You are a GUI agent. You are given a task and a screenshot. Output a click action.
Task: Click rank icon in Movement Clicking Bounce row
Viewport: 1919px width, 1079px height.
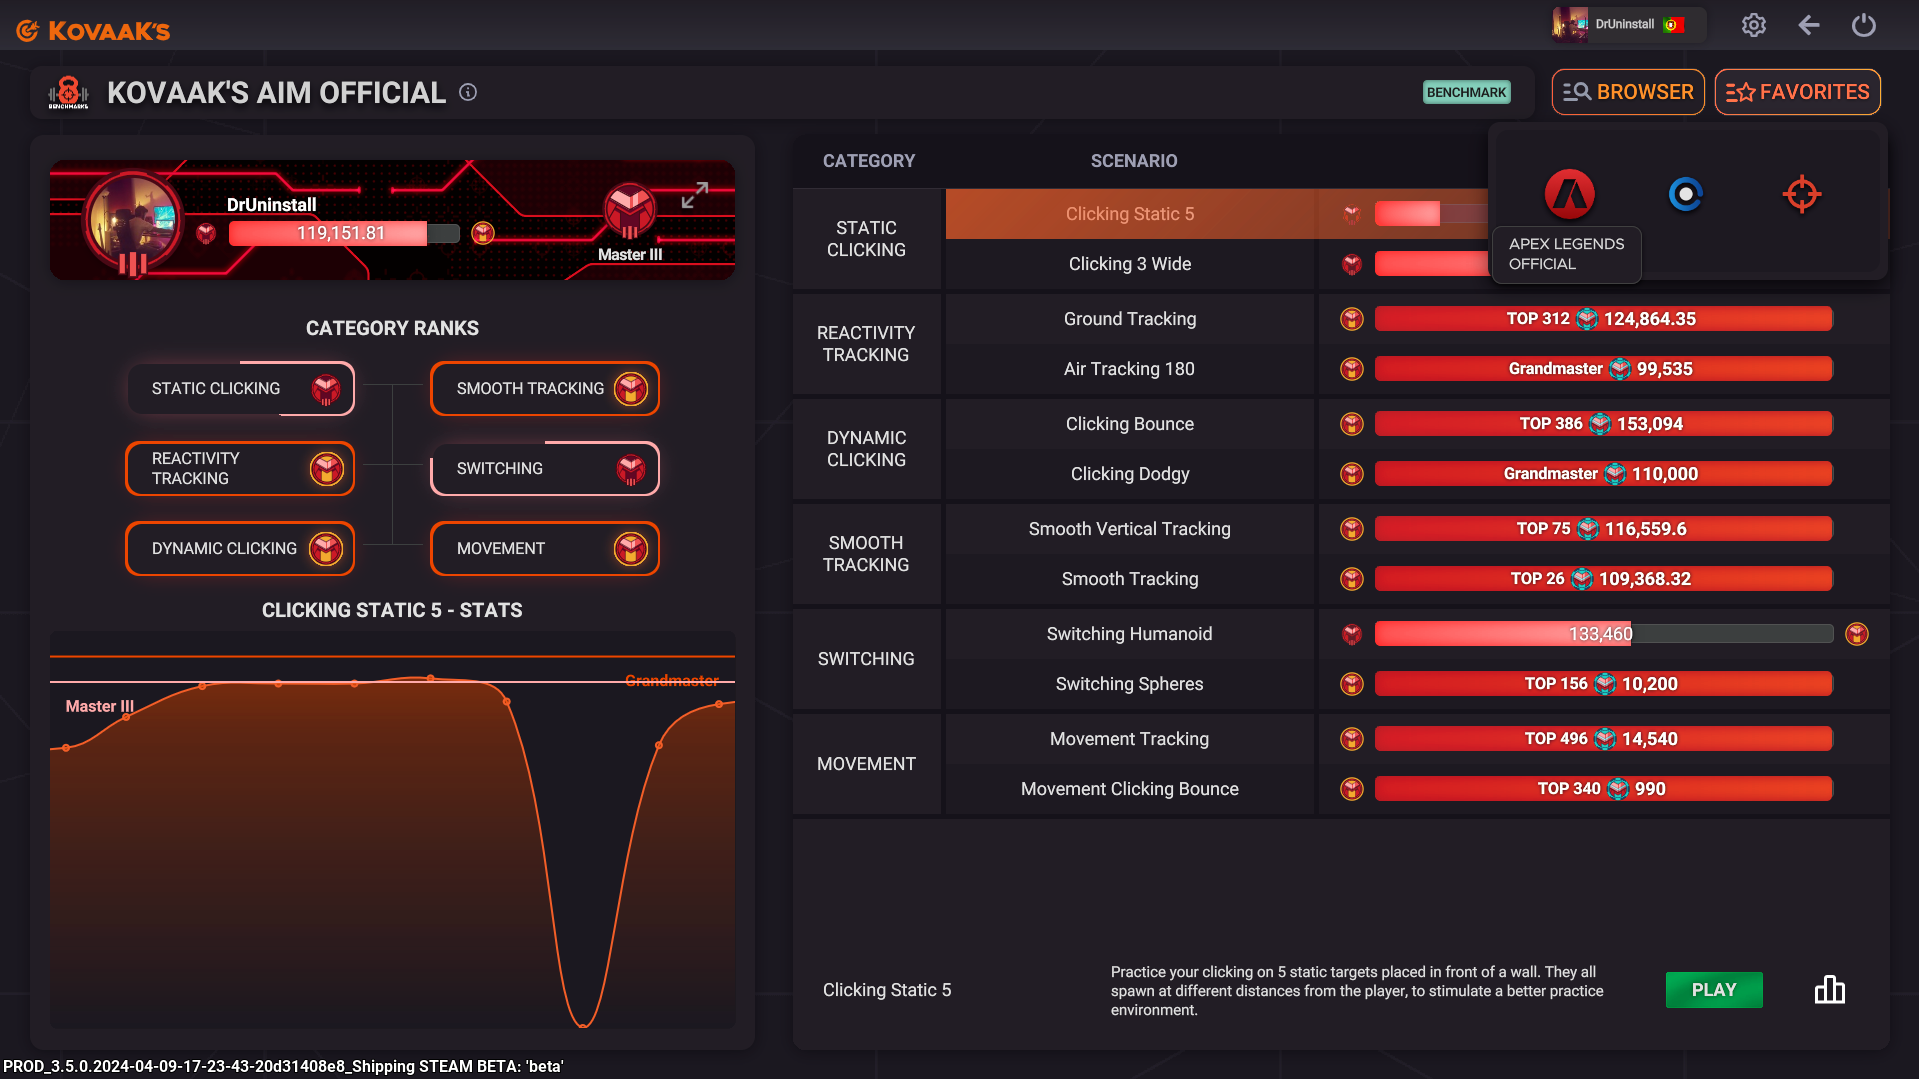click(x=1352, y=789)
